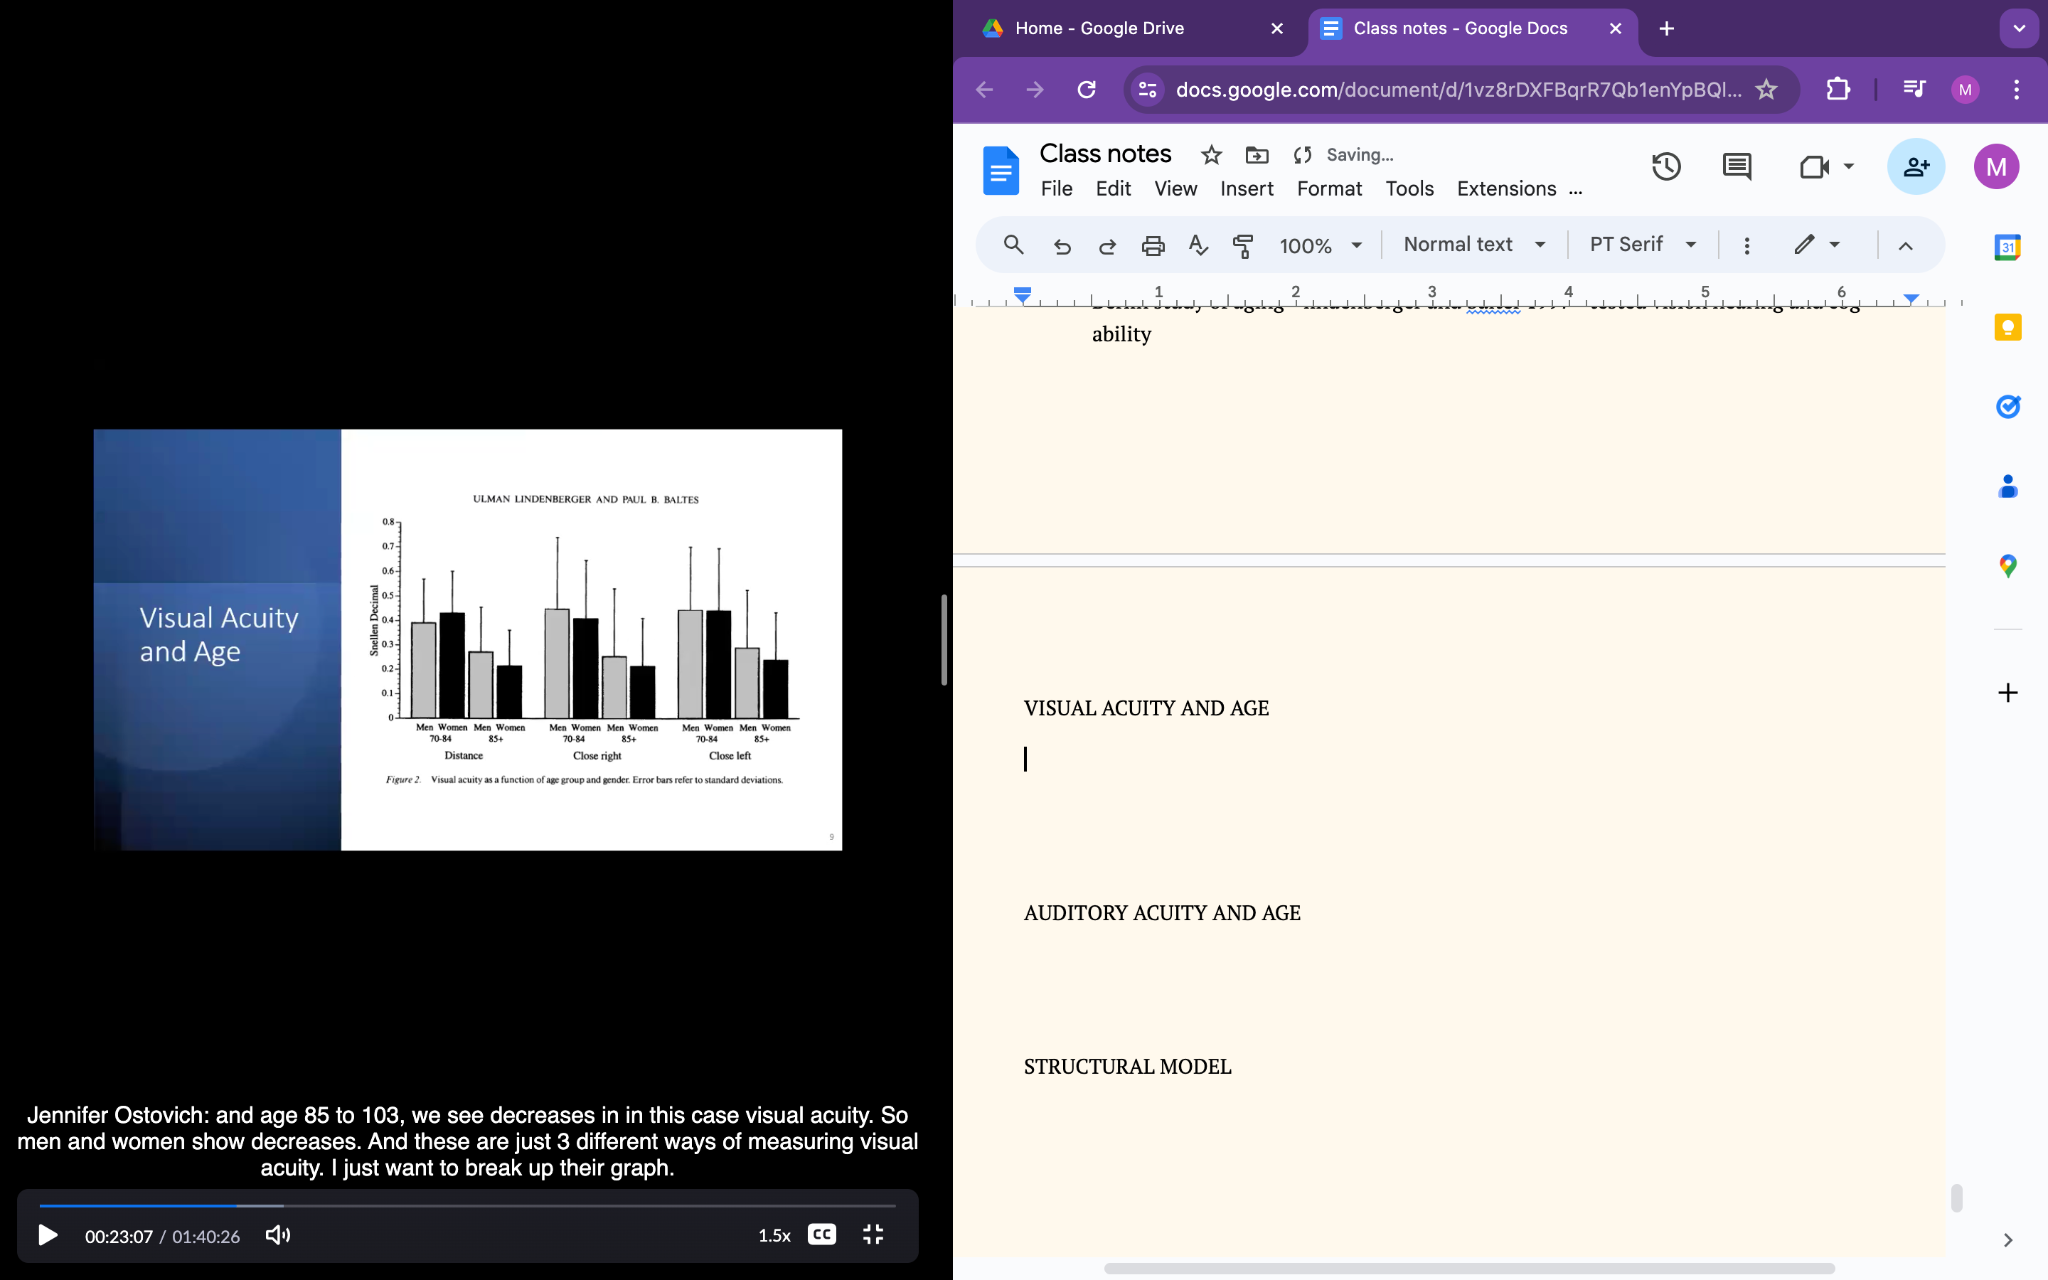Click the print icon in toolbar
Viewport: 2048px width, 1280px height.
(x=1153, y=245)
